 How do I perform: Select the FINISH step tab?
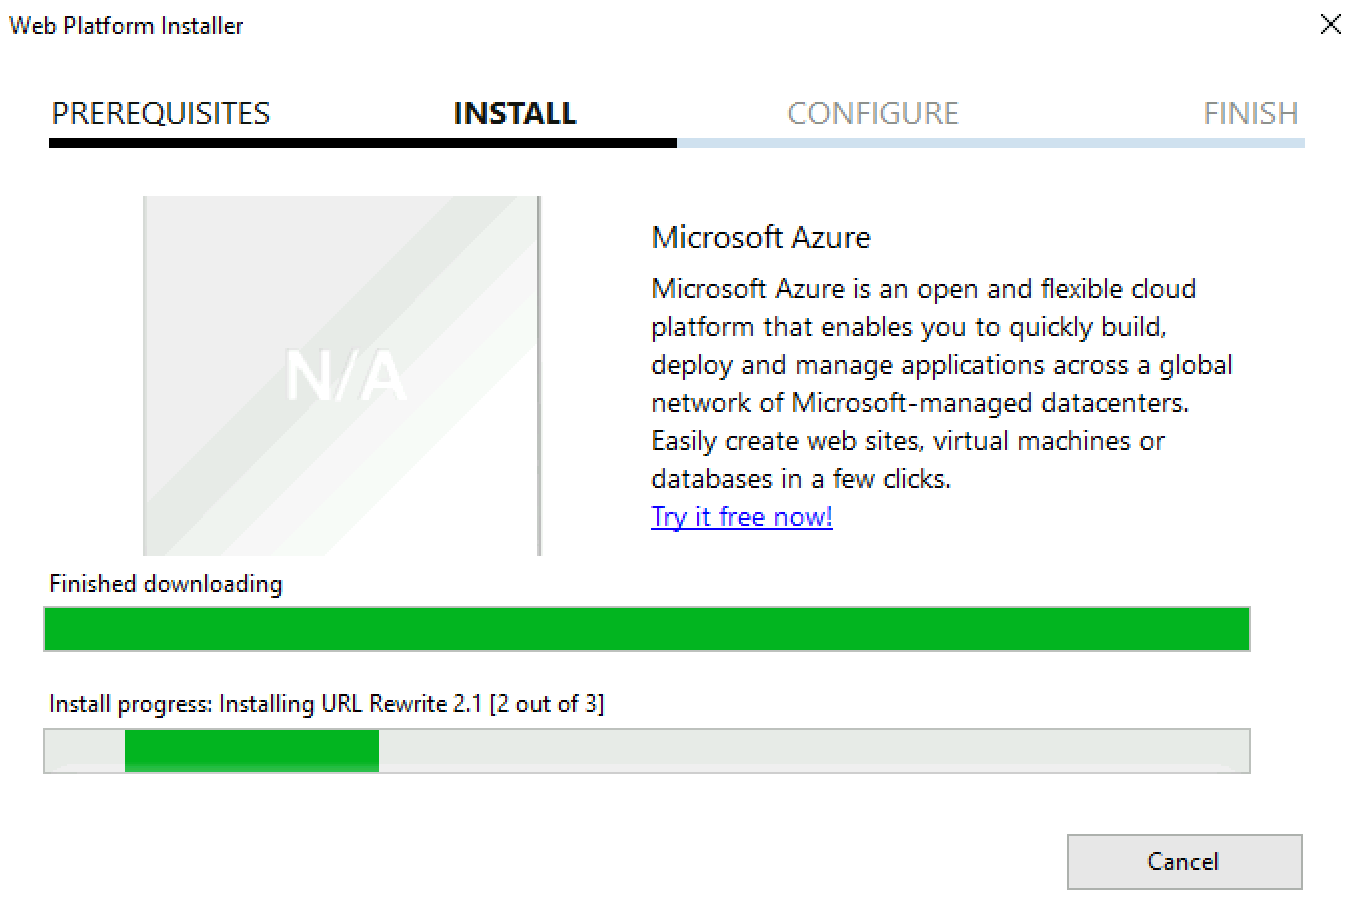pyautogui.click(x=1250, y=113)
